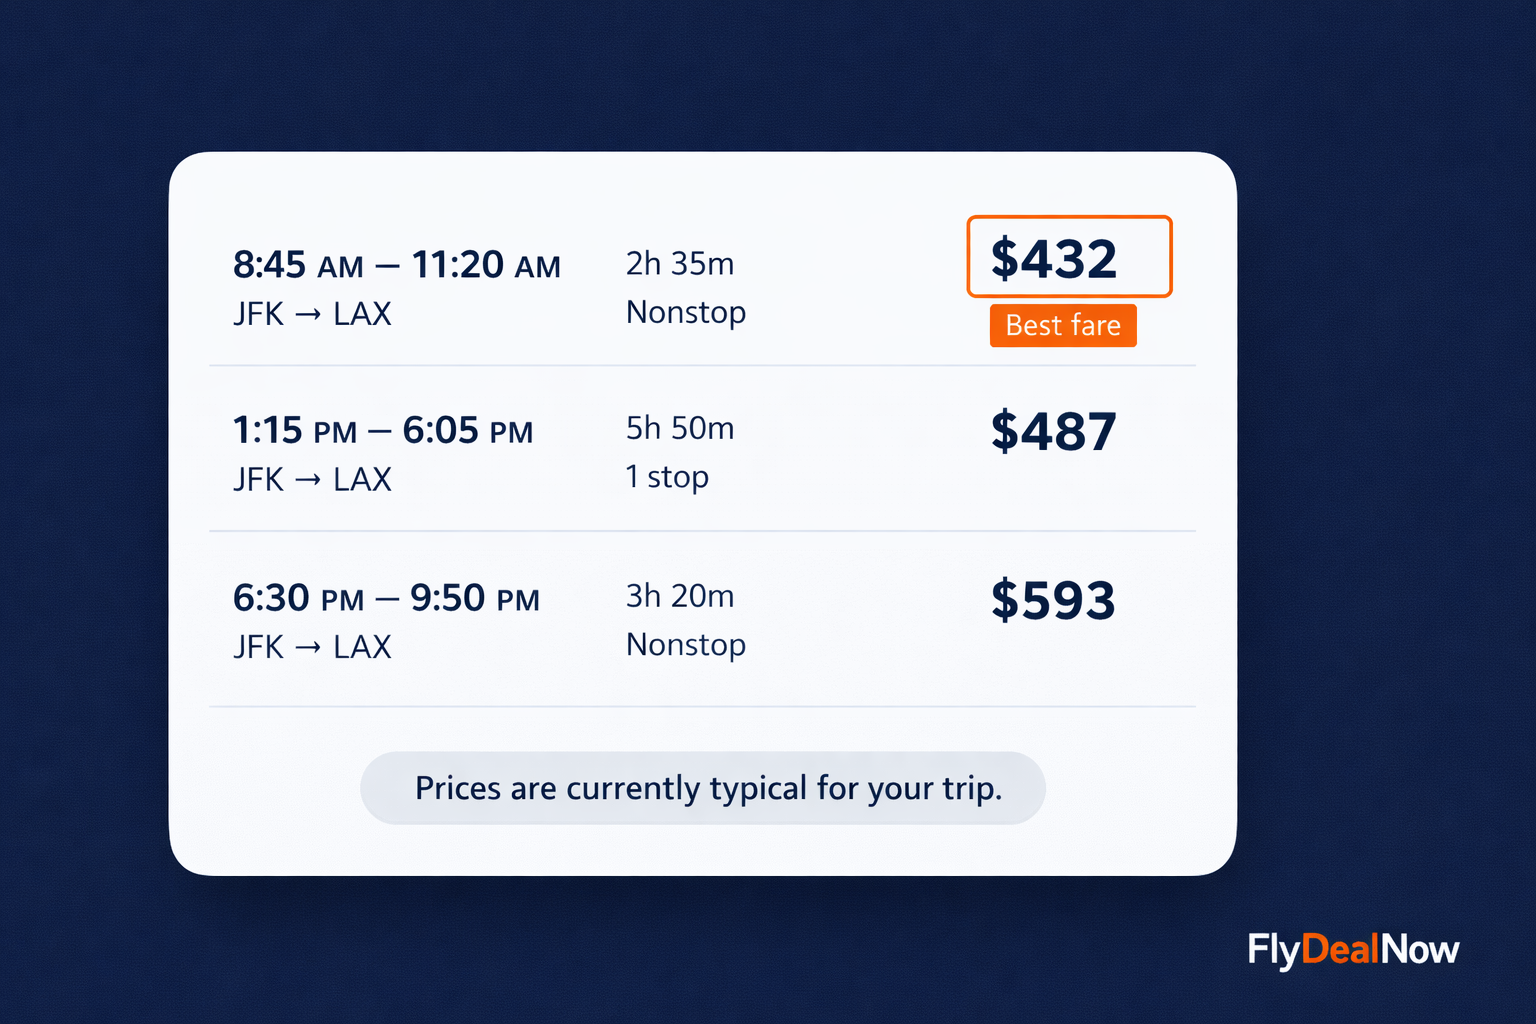Screen dimensions: 1536x1024
Task: Click the arrow icon in third route
Action: (309, 648)
